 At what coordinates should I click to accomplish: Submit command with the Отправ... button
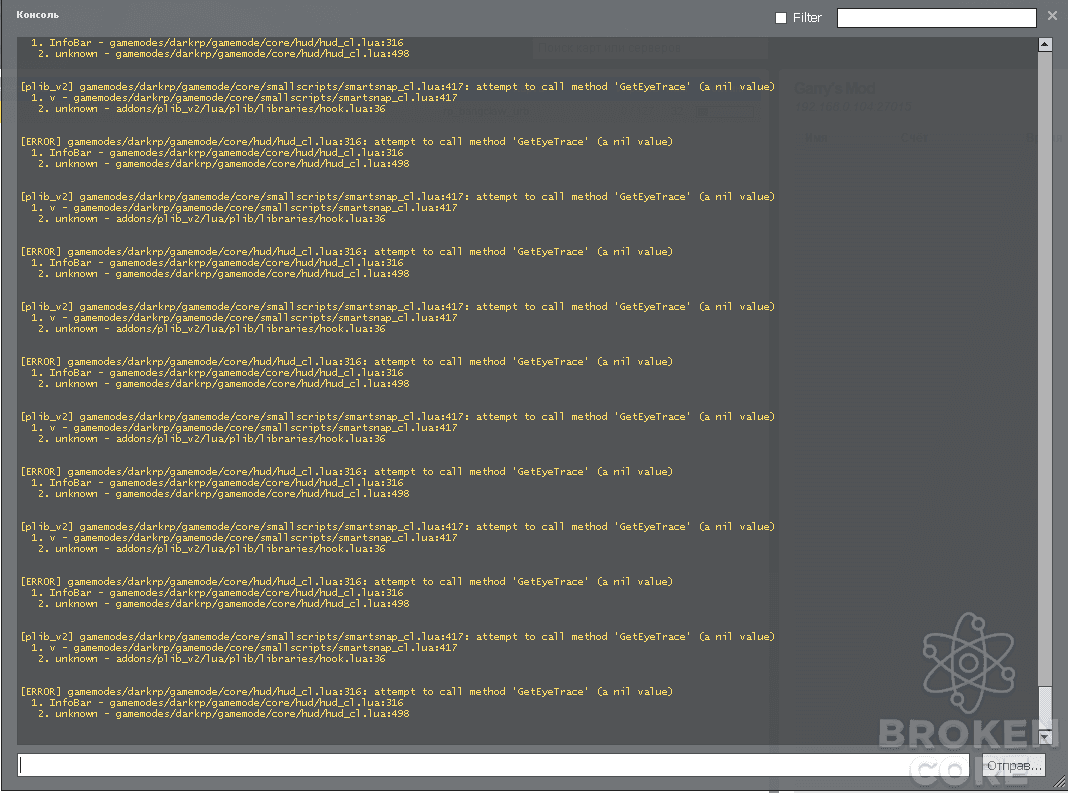pos(1014,765)
